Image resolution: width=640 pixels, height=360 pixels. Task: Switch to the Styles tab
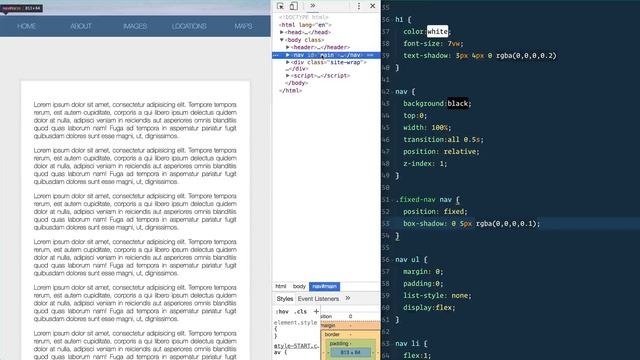pyautogui.click(x=285, y=299)
